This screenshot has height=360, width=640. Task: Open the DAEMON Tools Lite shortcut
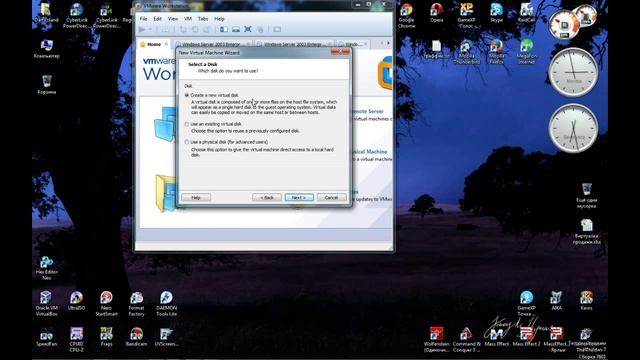point(166,304)
